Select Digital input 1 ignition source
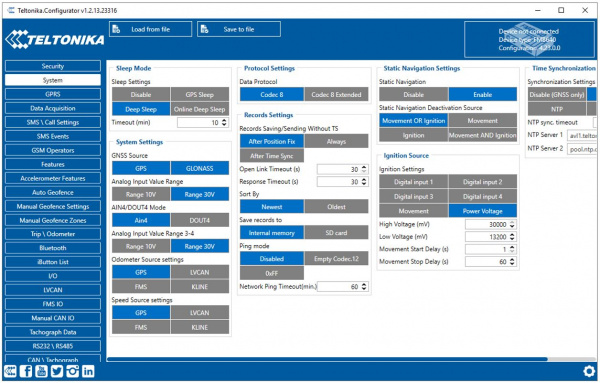600x383 pixels. (x=414, y=182)
